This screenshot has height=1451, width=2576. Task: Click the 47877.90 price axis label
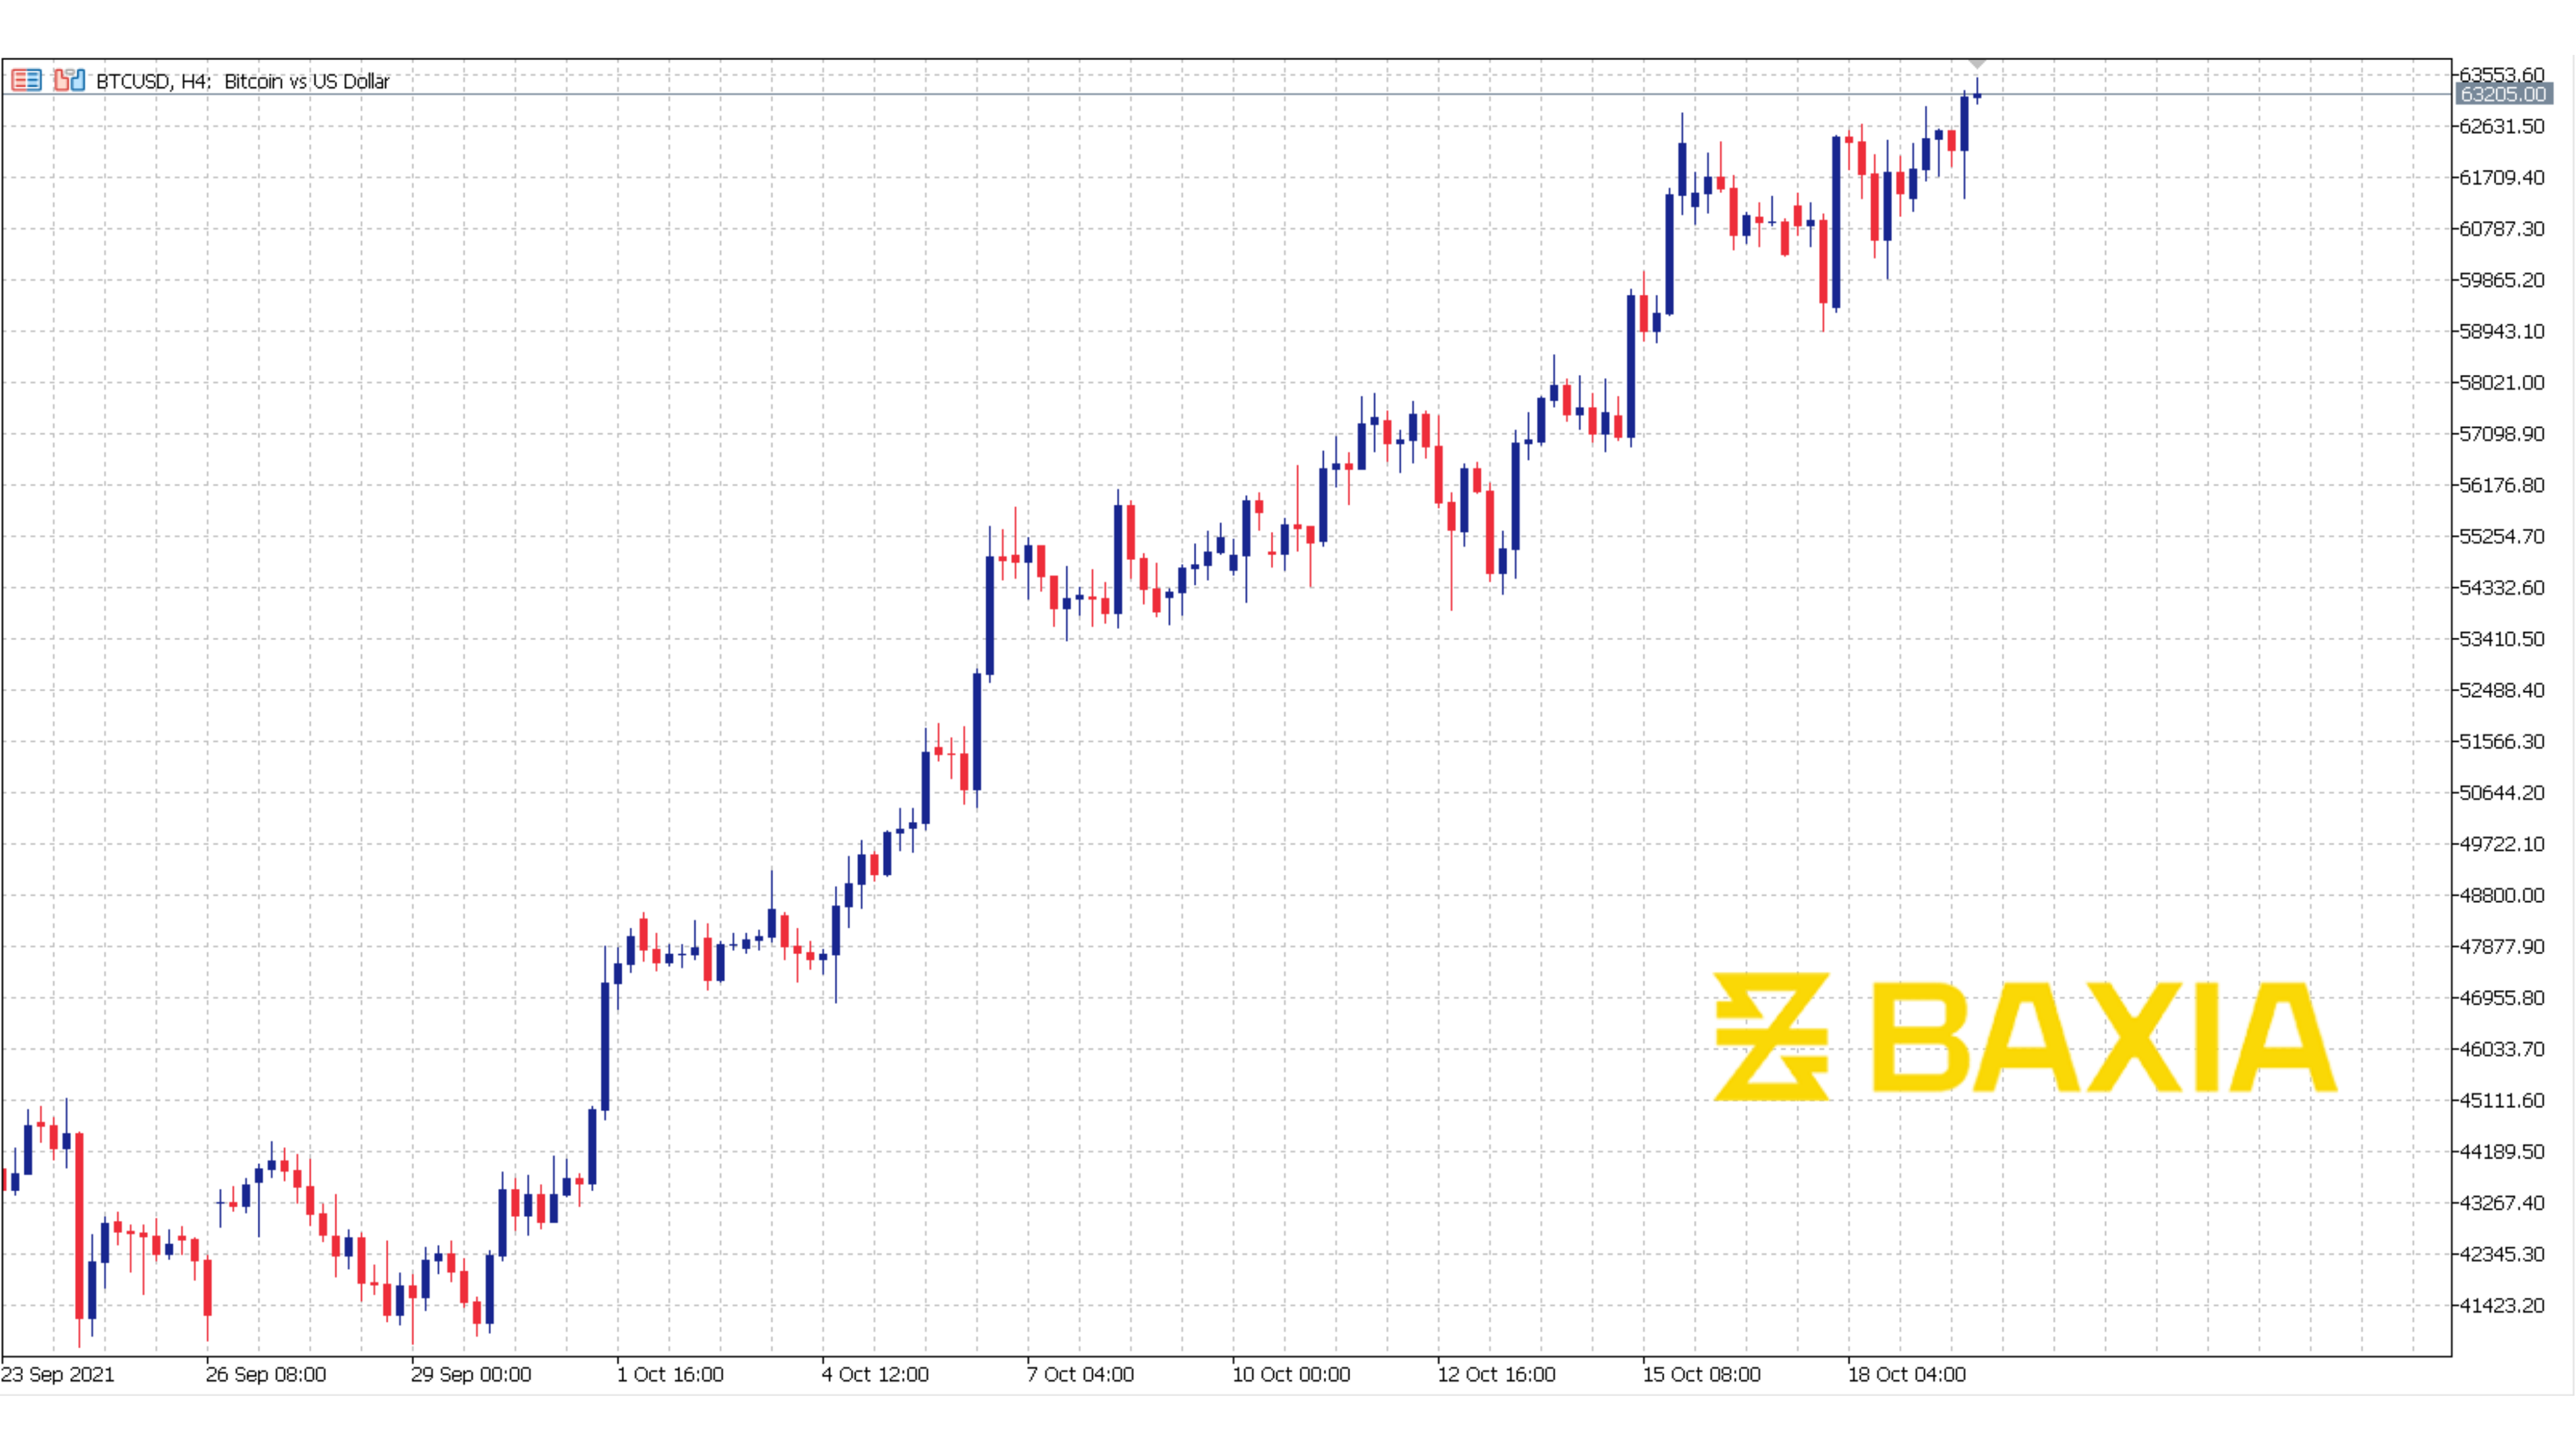click(2502, 946)
